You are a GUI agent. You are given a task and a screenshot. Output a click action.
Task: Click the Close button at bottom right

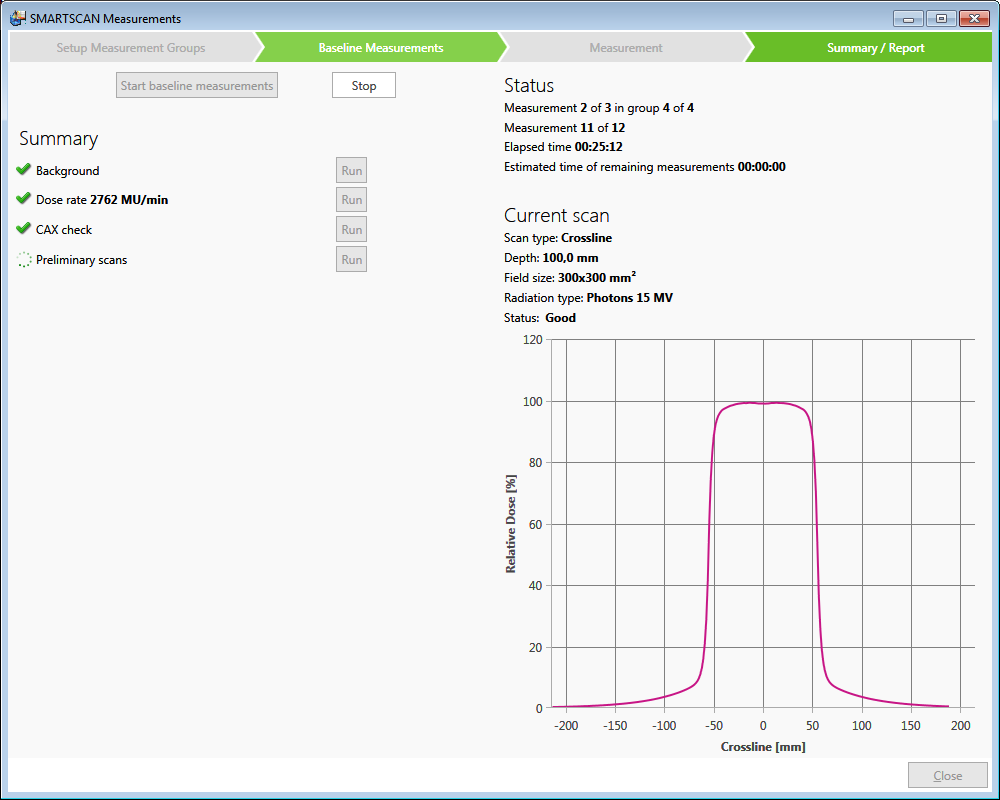click(x=947, y=776)
